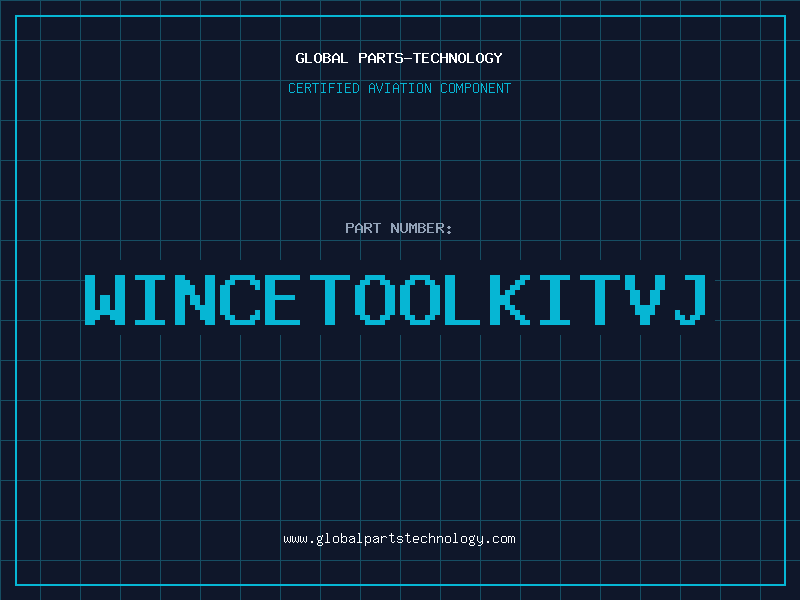
Task: Select the word COMPONENT in the subtitle
Action: [x=476, y=88]
